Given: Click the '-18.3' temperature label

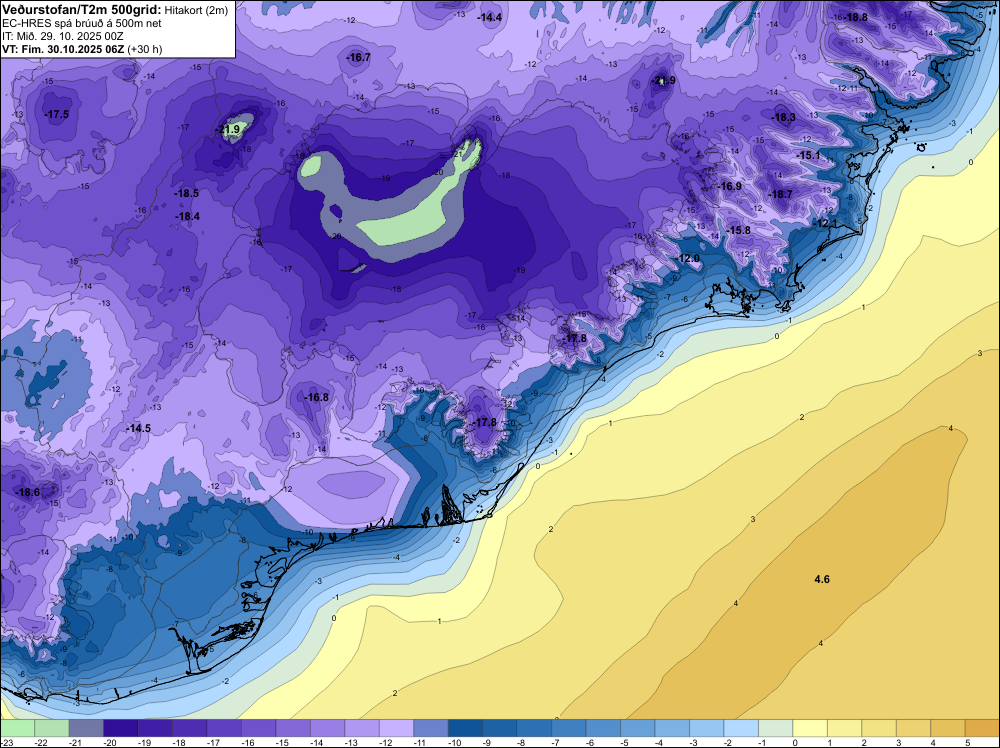Looking at the screenshot, I should 783,117.
